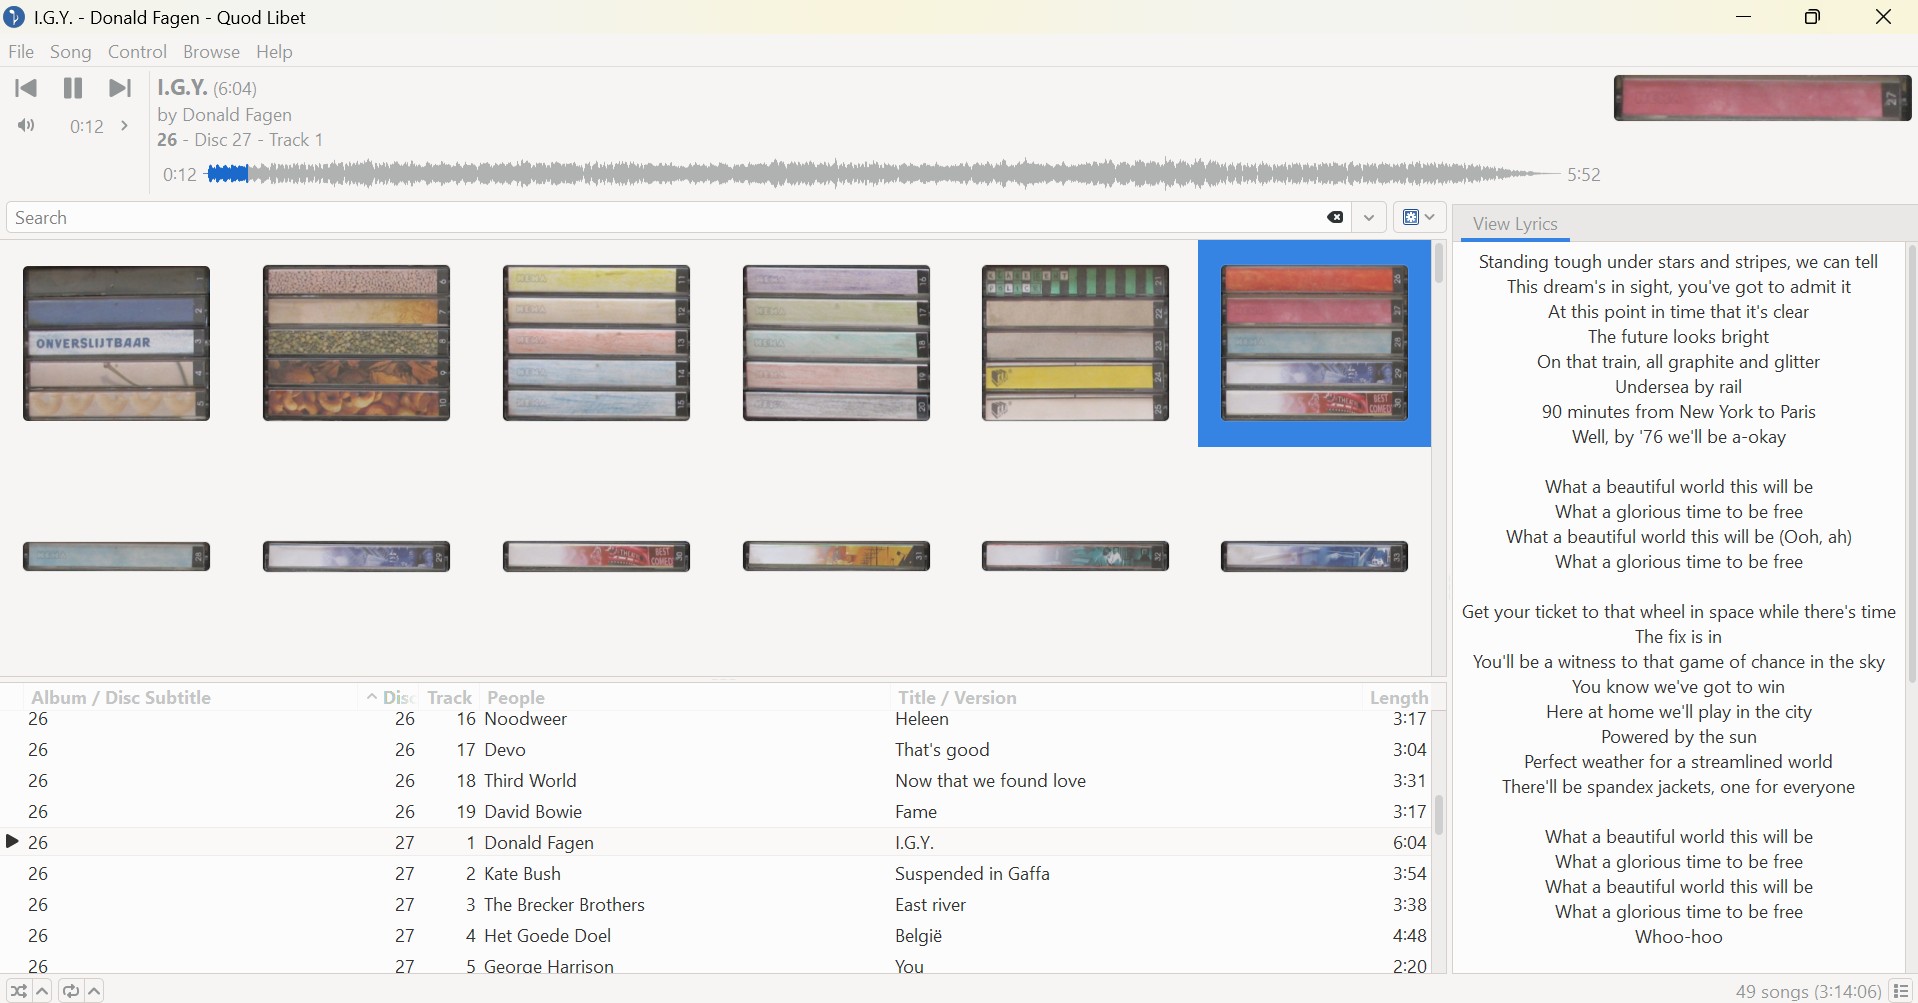Toggle repeat playback mode
The height and width of the screenshot is (1003, 1918).
click(x=70, y=991)
